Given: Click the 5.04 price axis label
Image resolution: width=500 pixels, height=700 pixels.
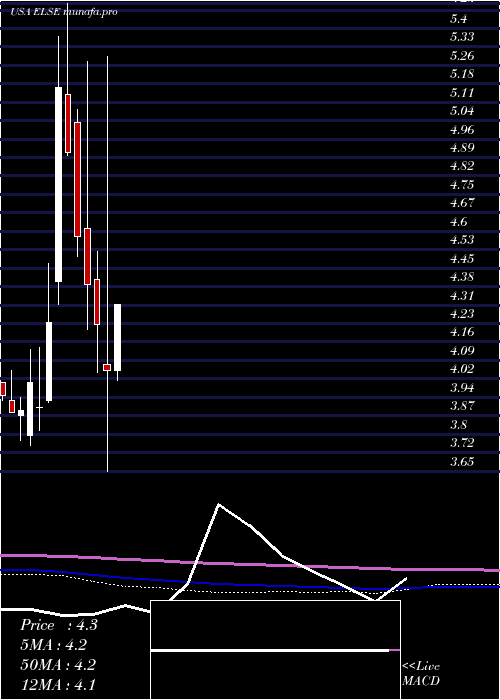Looking at the screenshot, I should pos(462,111).
